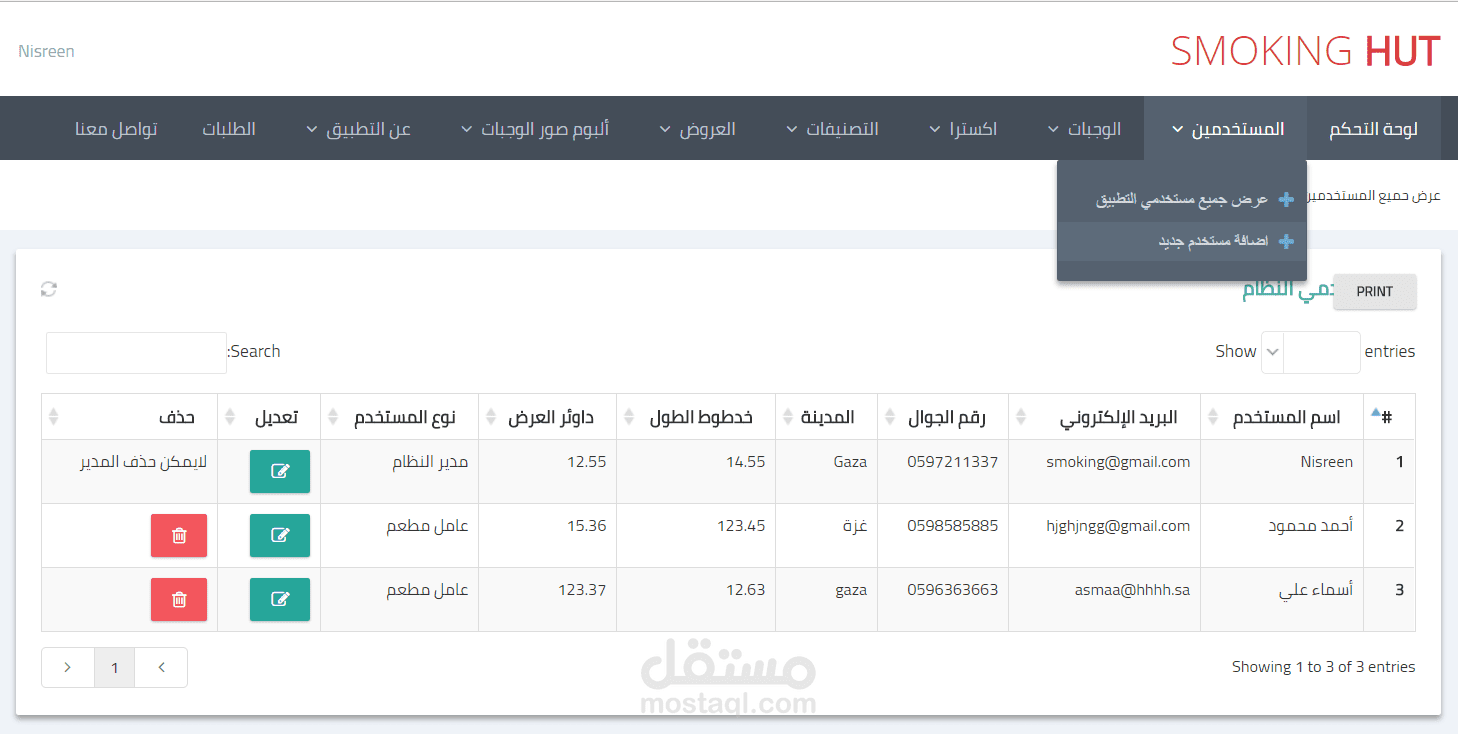This screenshot has width=1458, height=734.
Task: Click phone number 0598585885
Action: pos(953,526)
